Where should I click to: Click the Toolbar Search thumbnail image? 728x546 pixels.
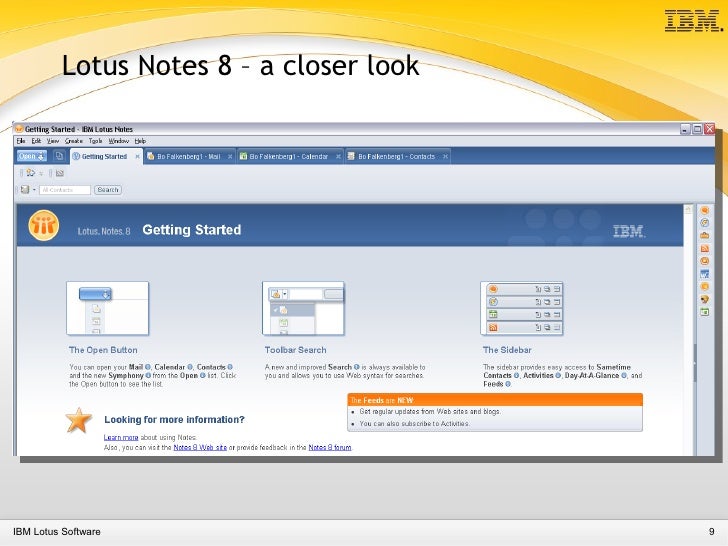pyautogui.click(x=303, y=308)
